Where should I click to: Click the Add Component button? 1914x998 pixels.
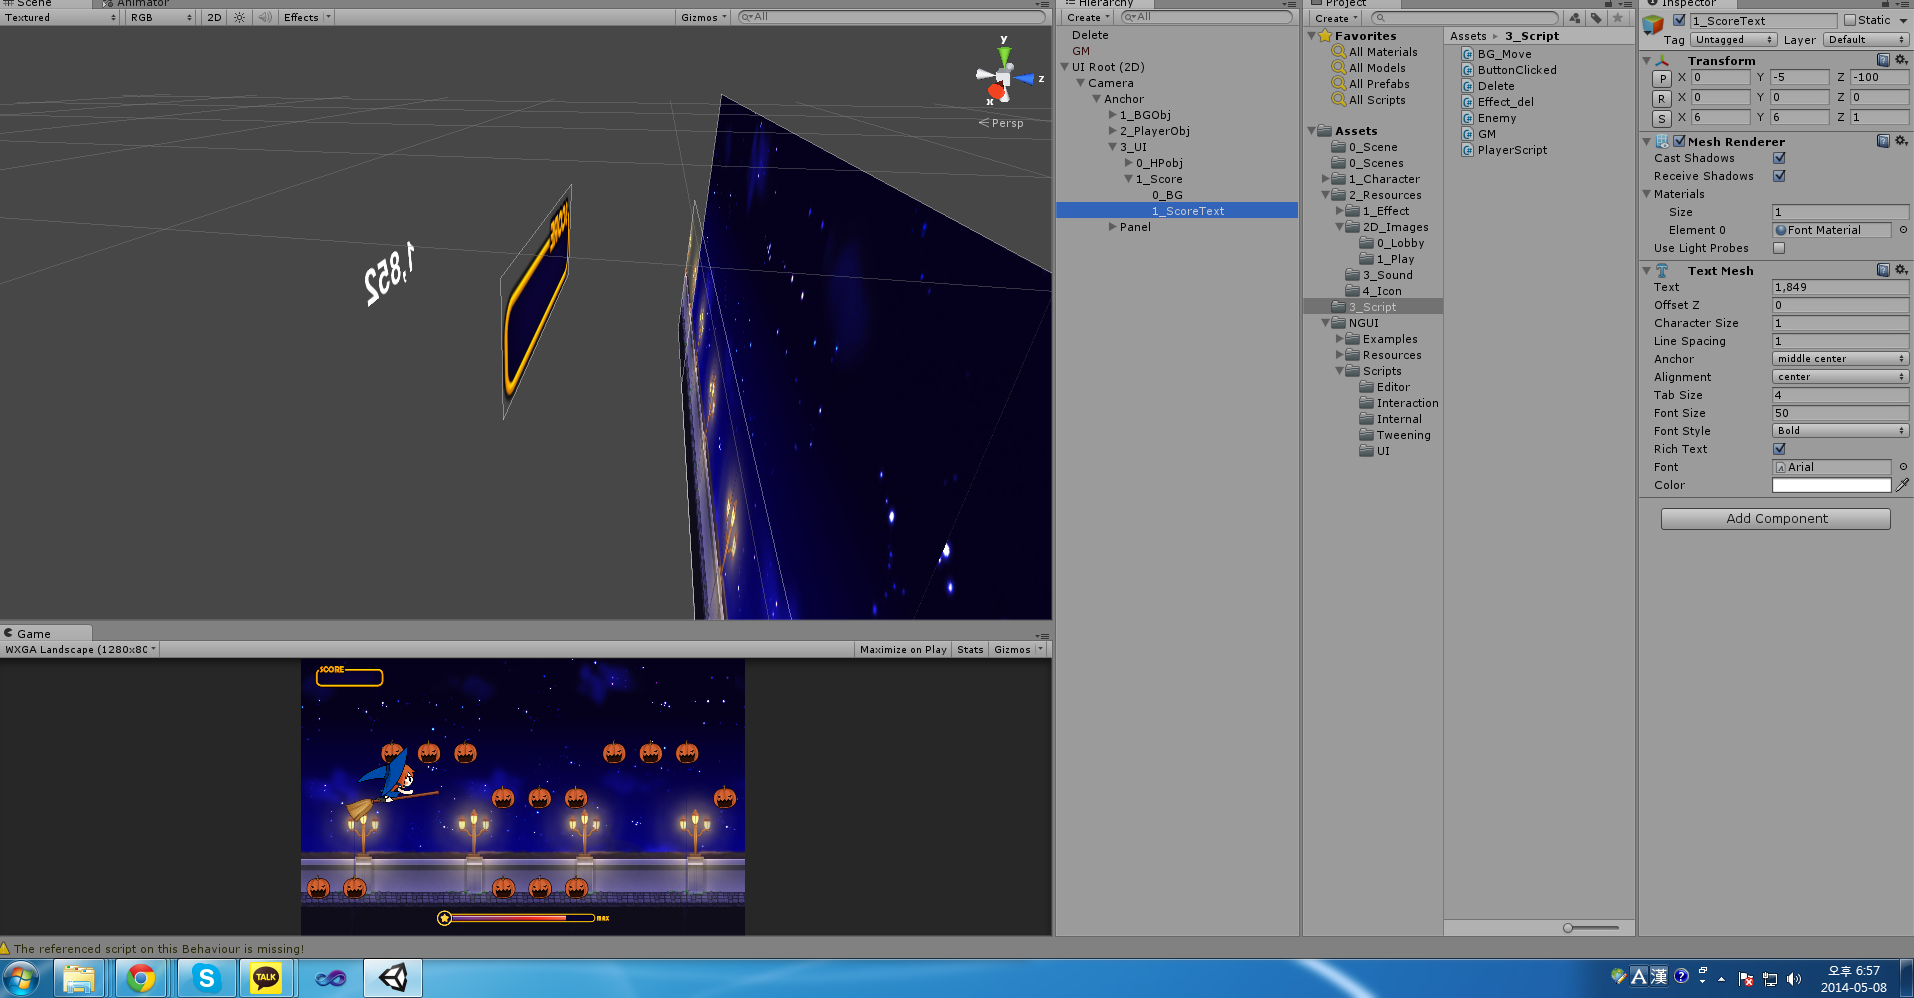1776,519
